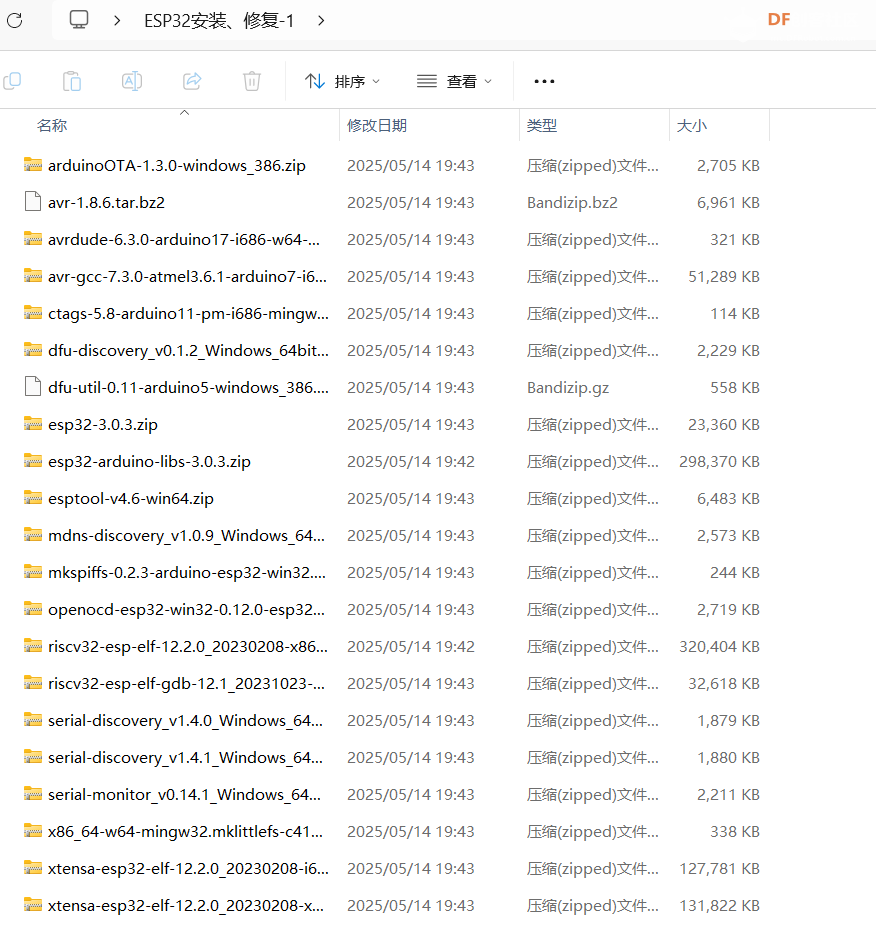Screen dimensions: 876x938
Task: Open the three-dot more options menu
Action: (545, 81)
